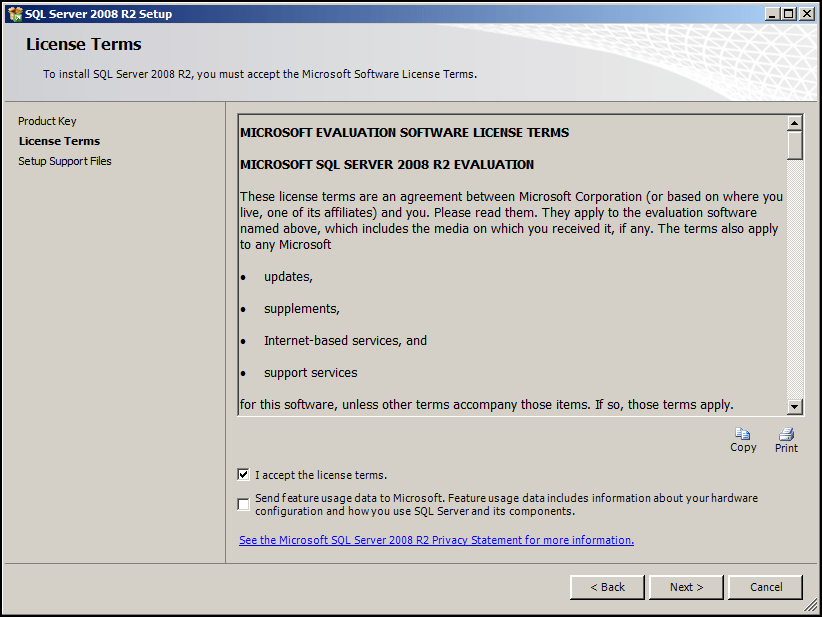
Task: Toggle the accept license terms checkbox
Action: tap(243, 474)
